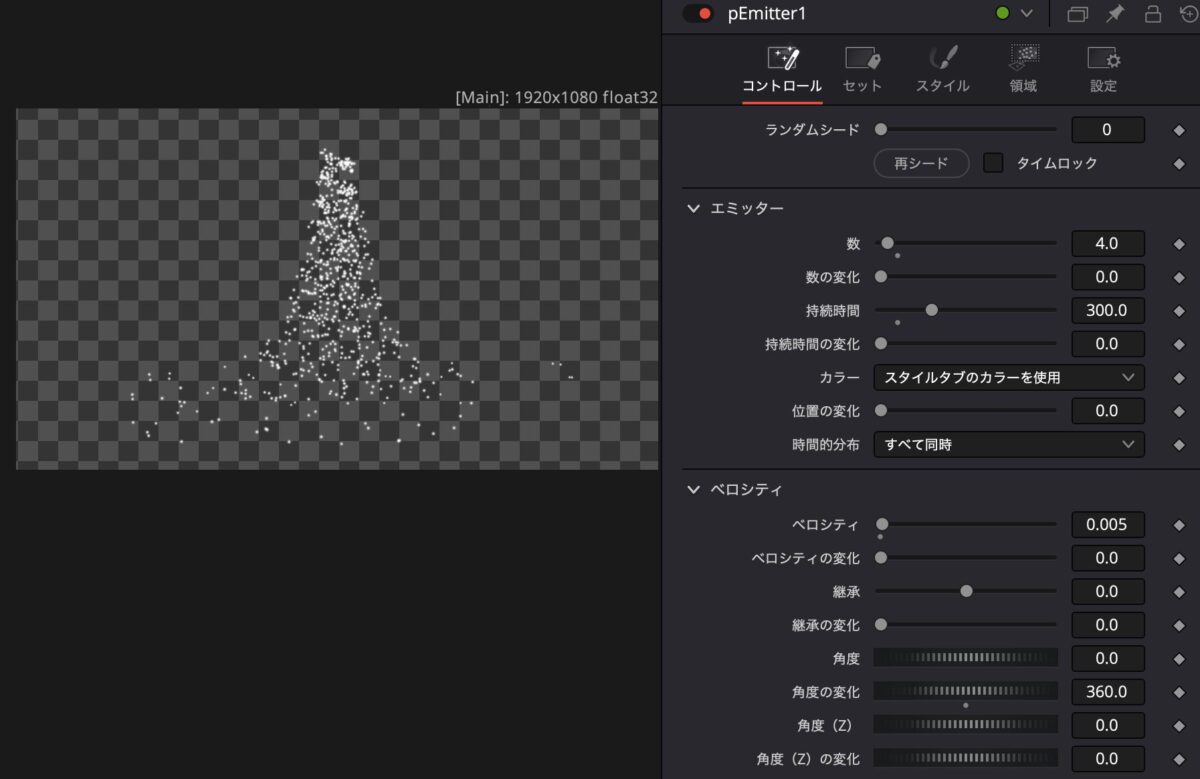Click keyframe diamond for 位置の変化

point(1179,411)
